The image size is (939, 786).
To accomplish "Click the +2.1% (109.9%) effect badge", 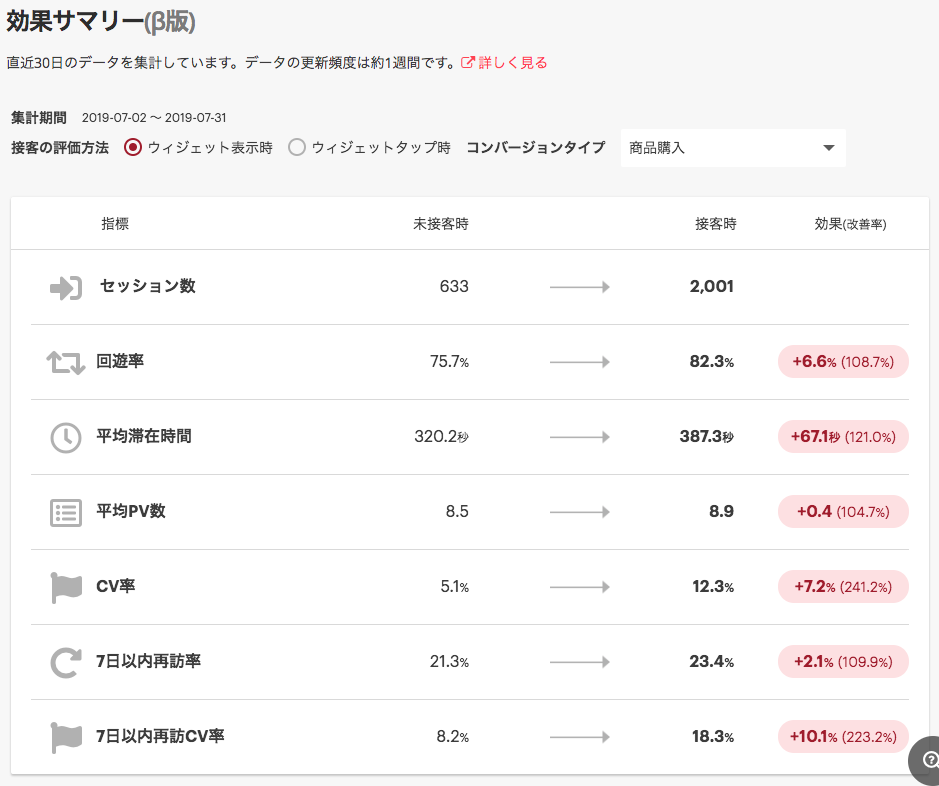I will [843, 661].
